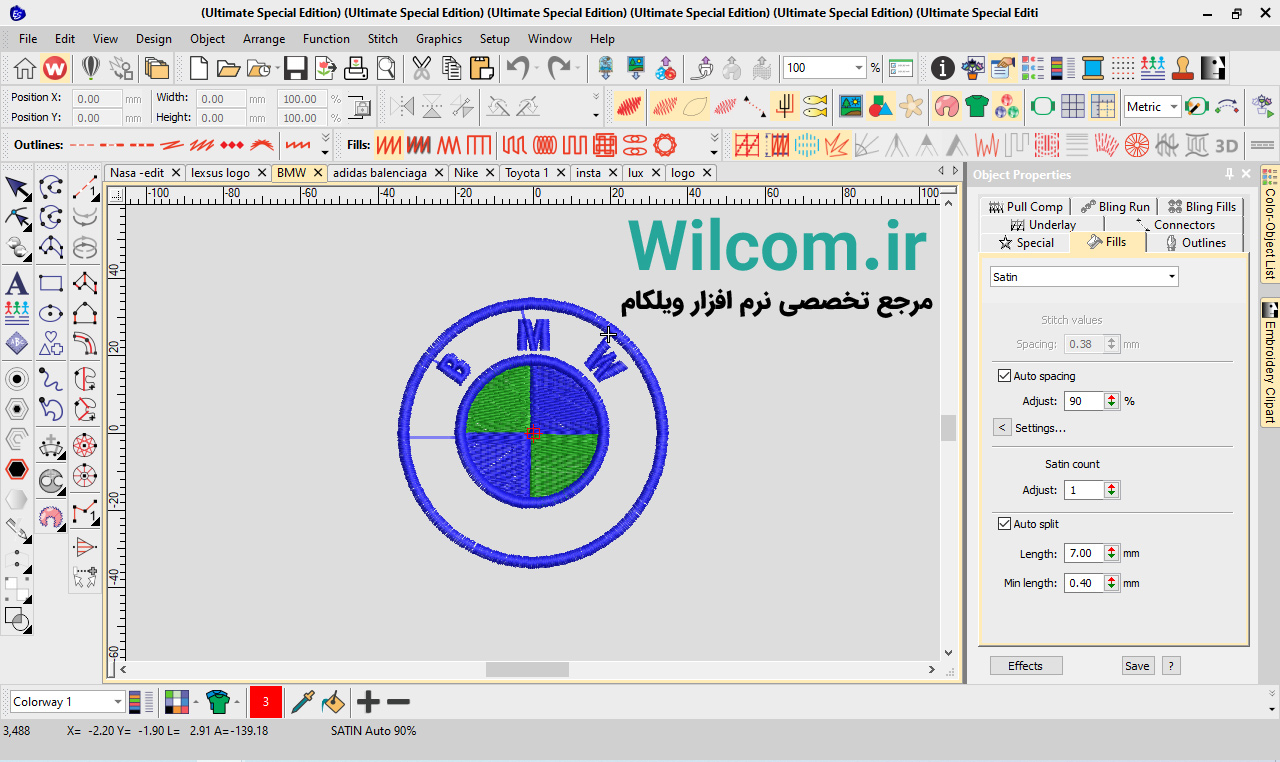Pick the color picker eyedropper tool
The height and width of the screenshot is (762, 1280).
click(x=303, y=702)
